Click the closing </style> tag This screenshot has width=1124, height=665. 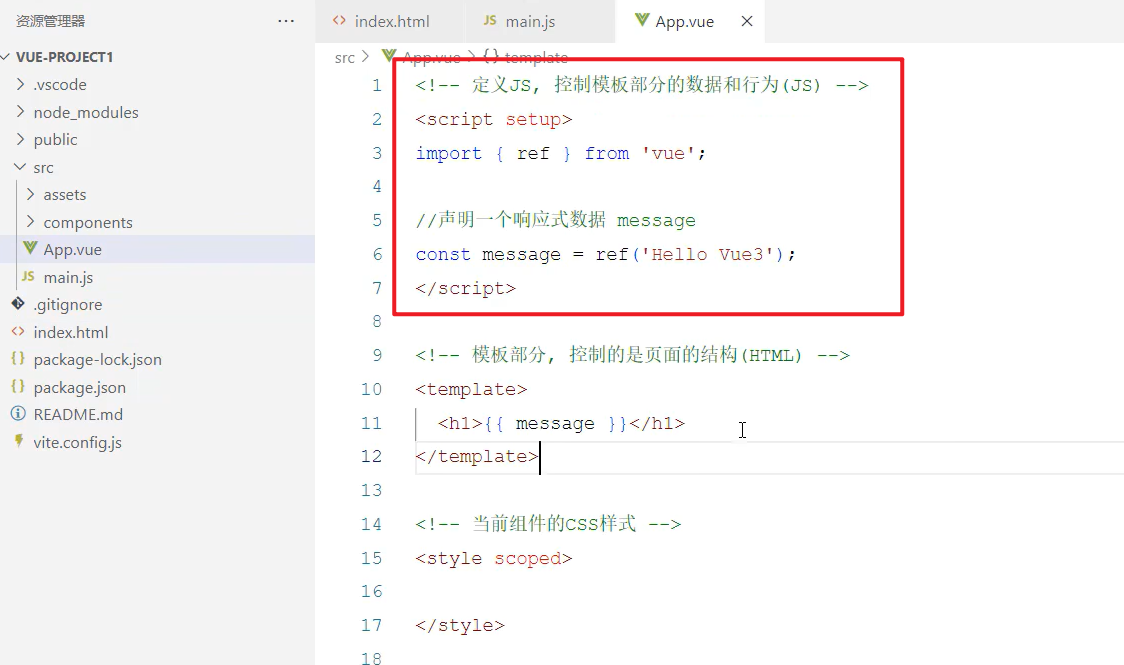click(459, 626)
